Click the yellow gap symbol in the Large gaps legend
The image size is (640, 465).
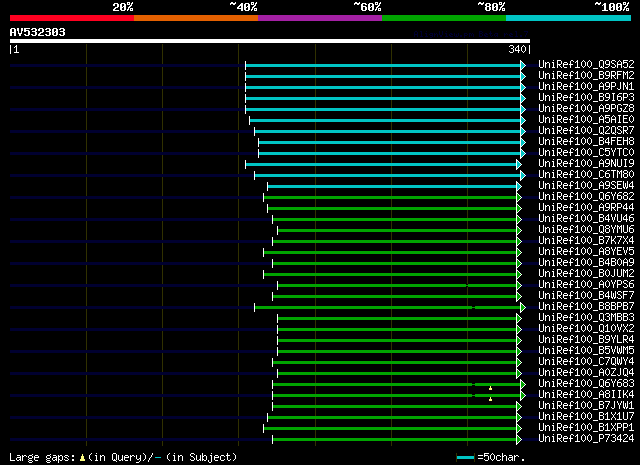point(82,458)
